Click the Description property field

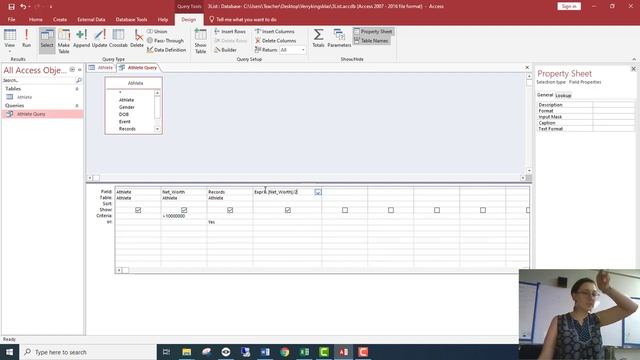613,105
